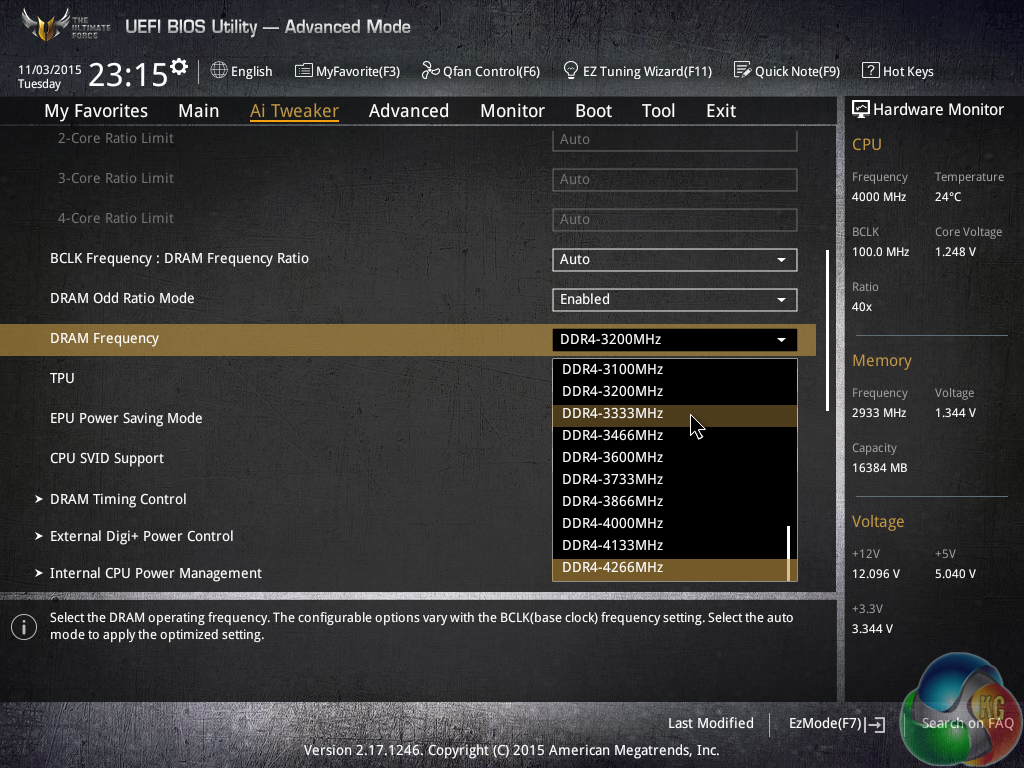Go to the Boot tab
The width and height of the screenshot is (1024, 768).
coord(593,111)
